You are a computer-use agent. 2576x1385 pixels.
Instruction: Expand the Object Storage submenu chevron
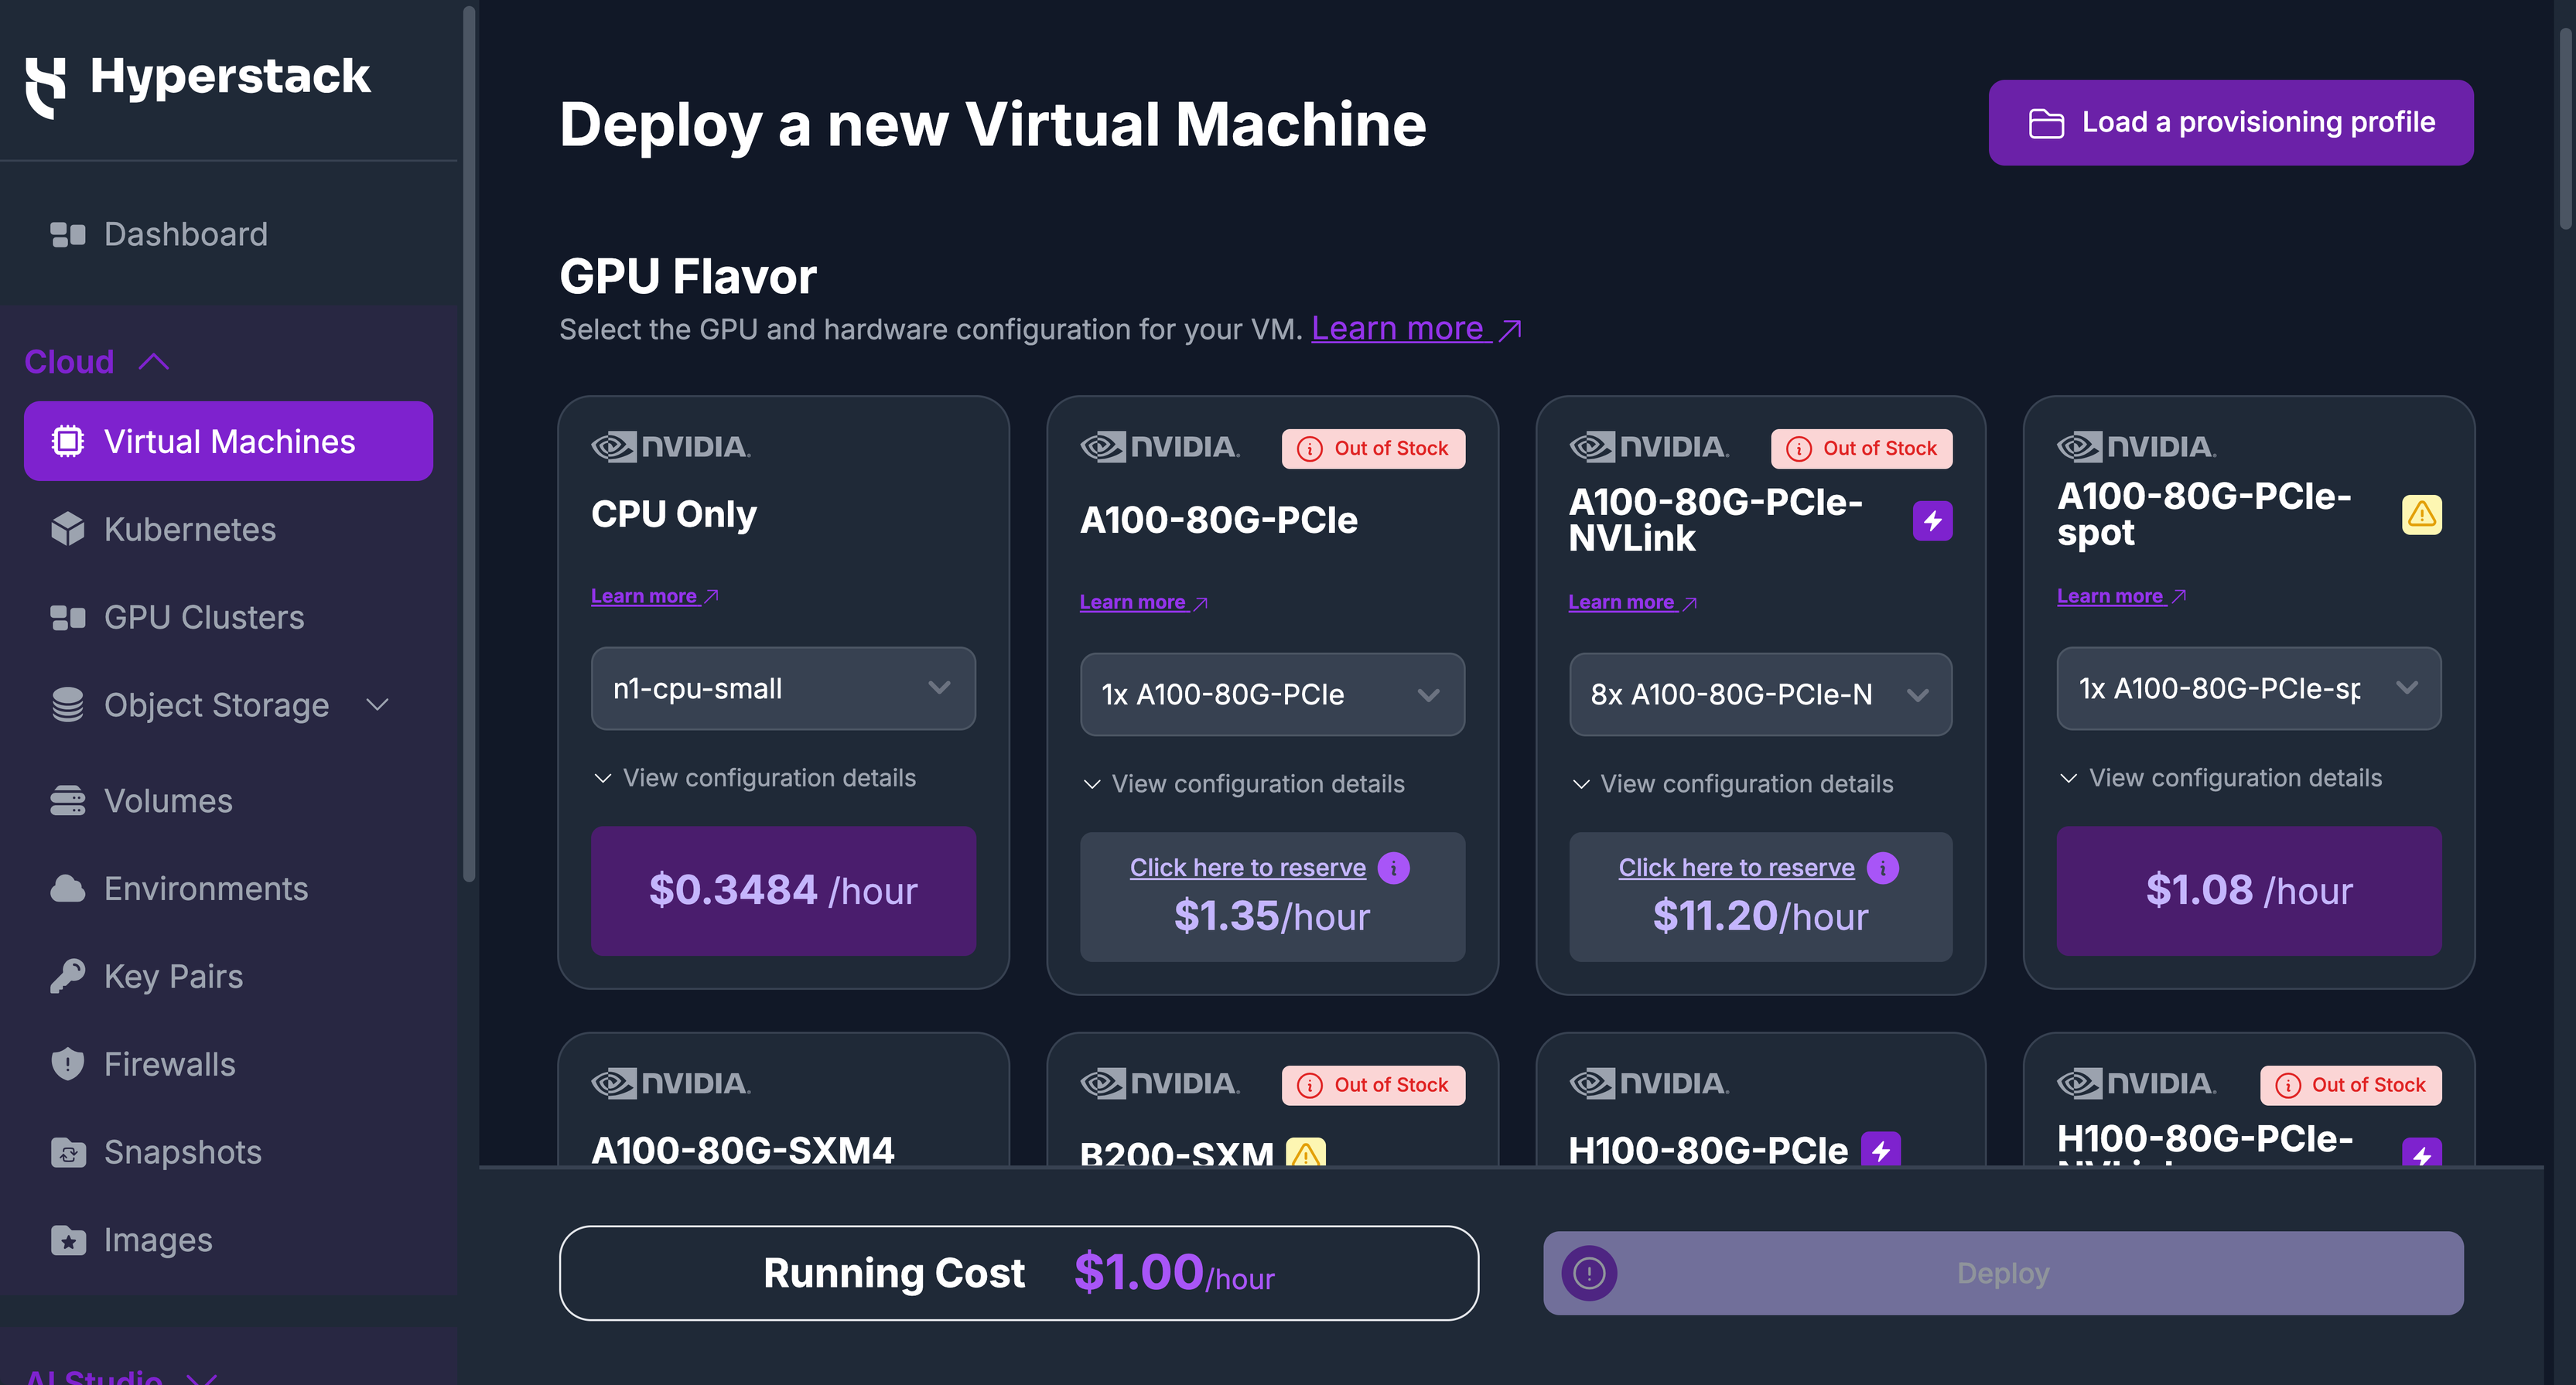pyautogui.click(x=377, y=705)
